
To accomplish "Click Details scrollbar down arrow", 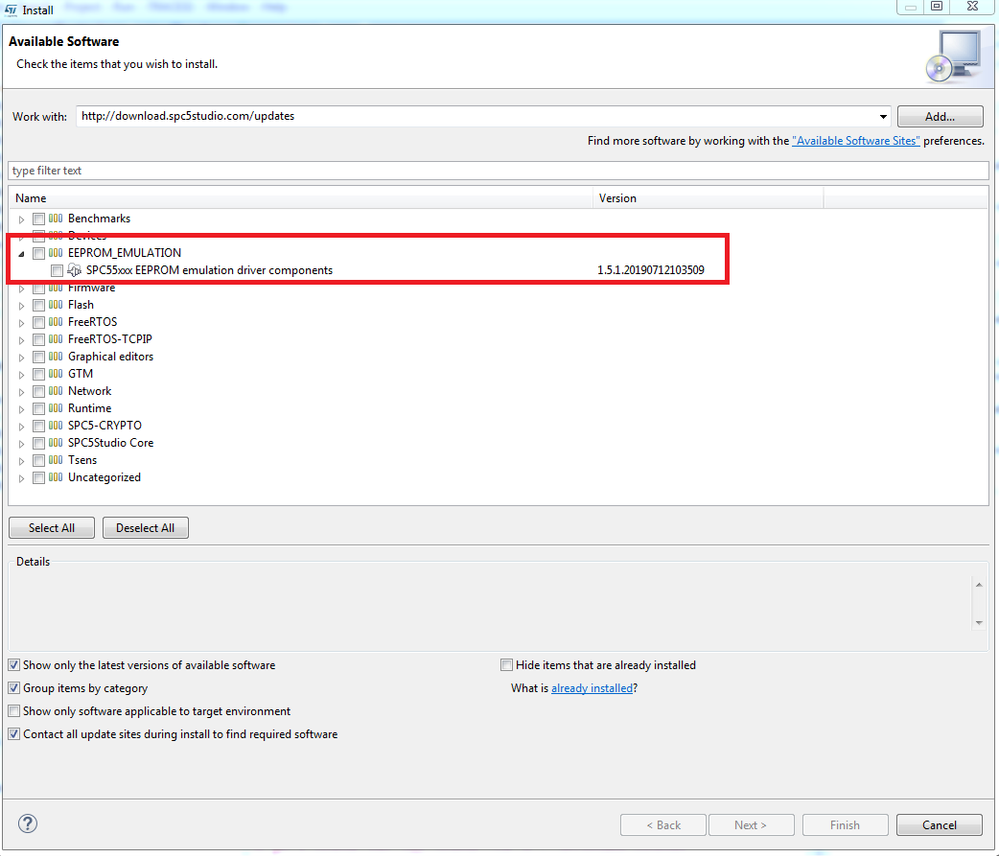I will 979,623.
